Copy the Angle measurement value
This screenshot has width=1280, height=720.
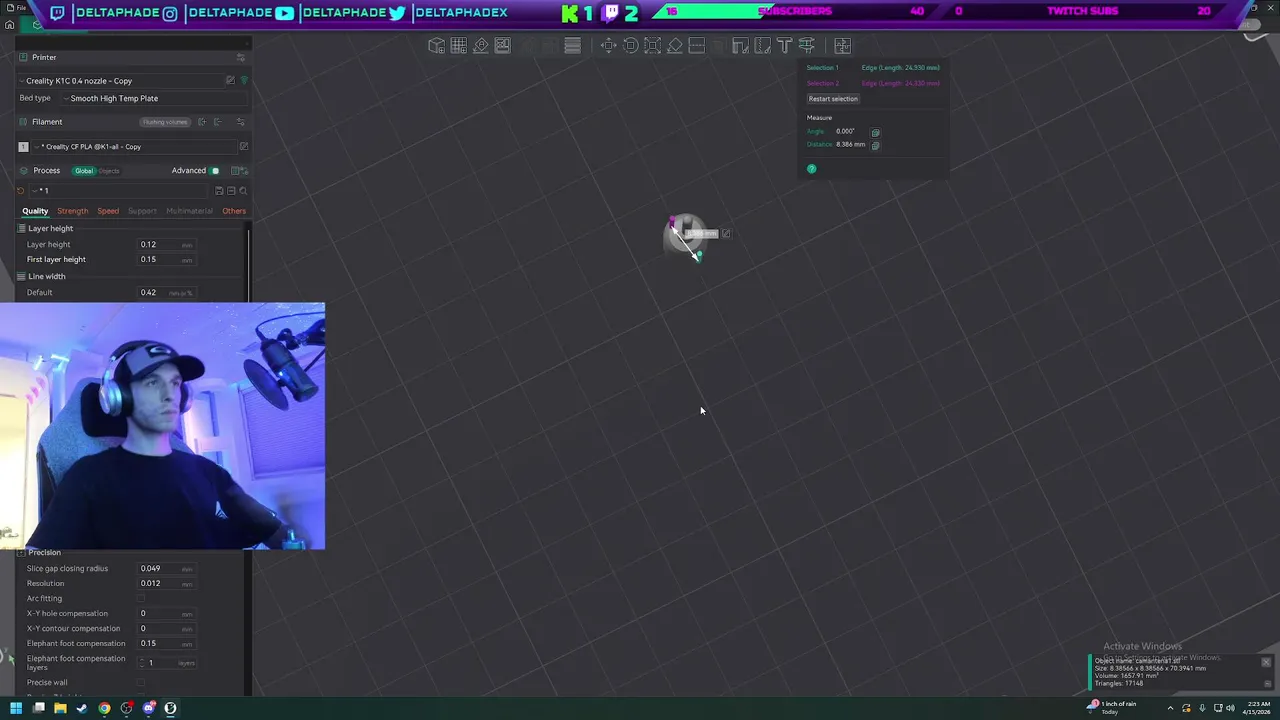click(875, 132)
